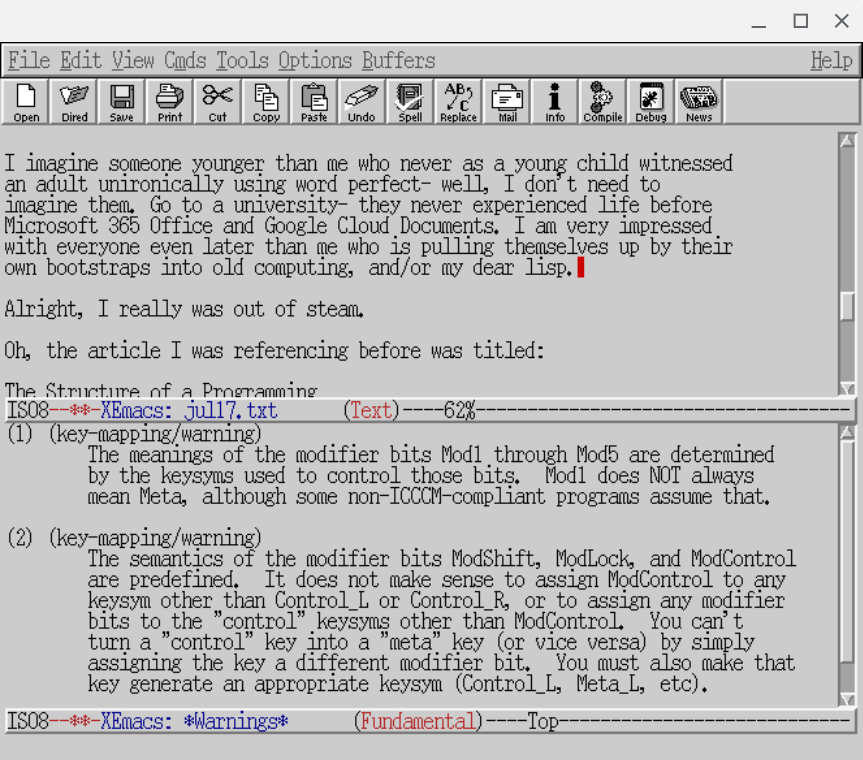863x760 pixels.
Task: Click the first '(1) (key-mapping/warning)' heading
Action: click(x=134, y=434)
